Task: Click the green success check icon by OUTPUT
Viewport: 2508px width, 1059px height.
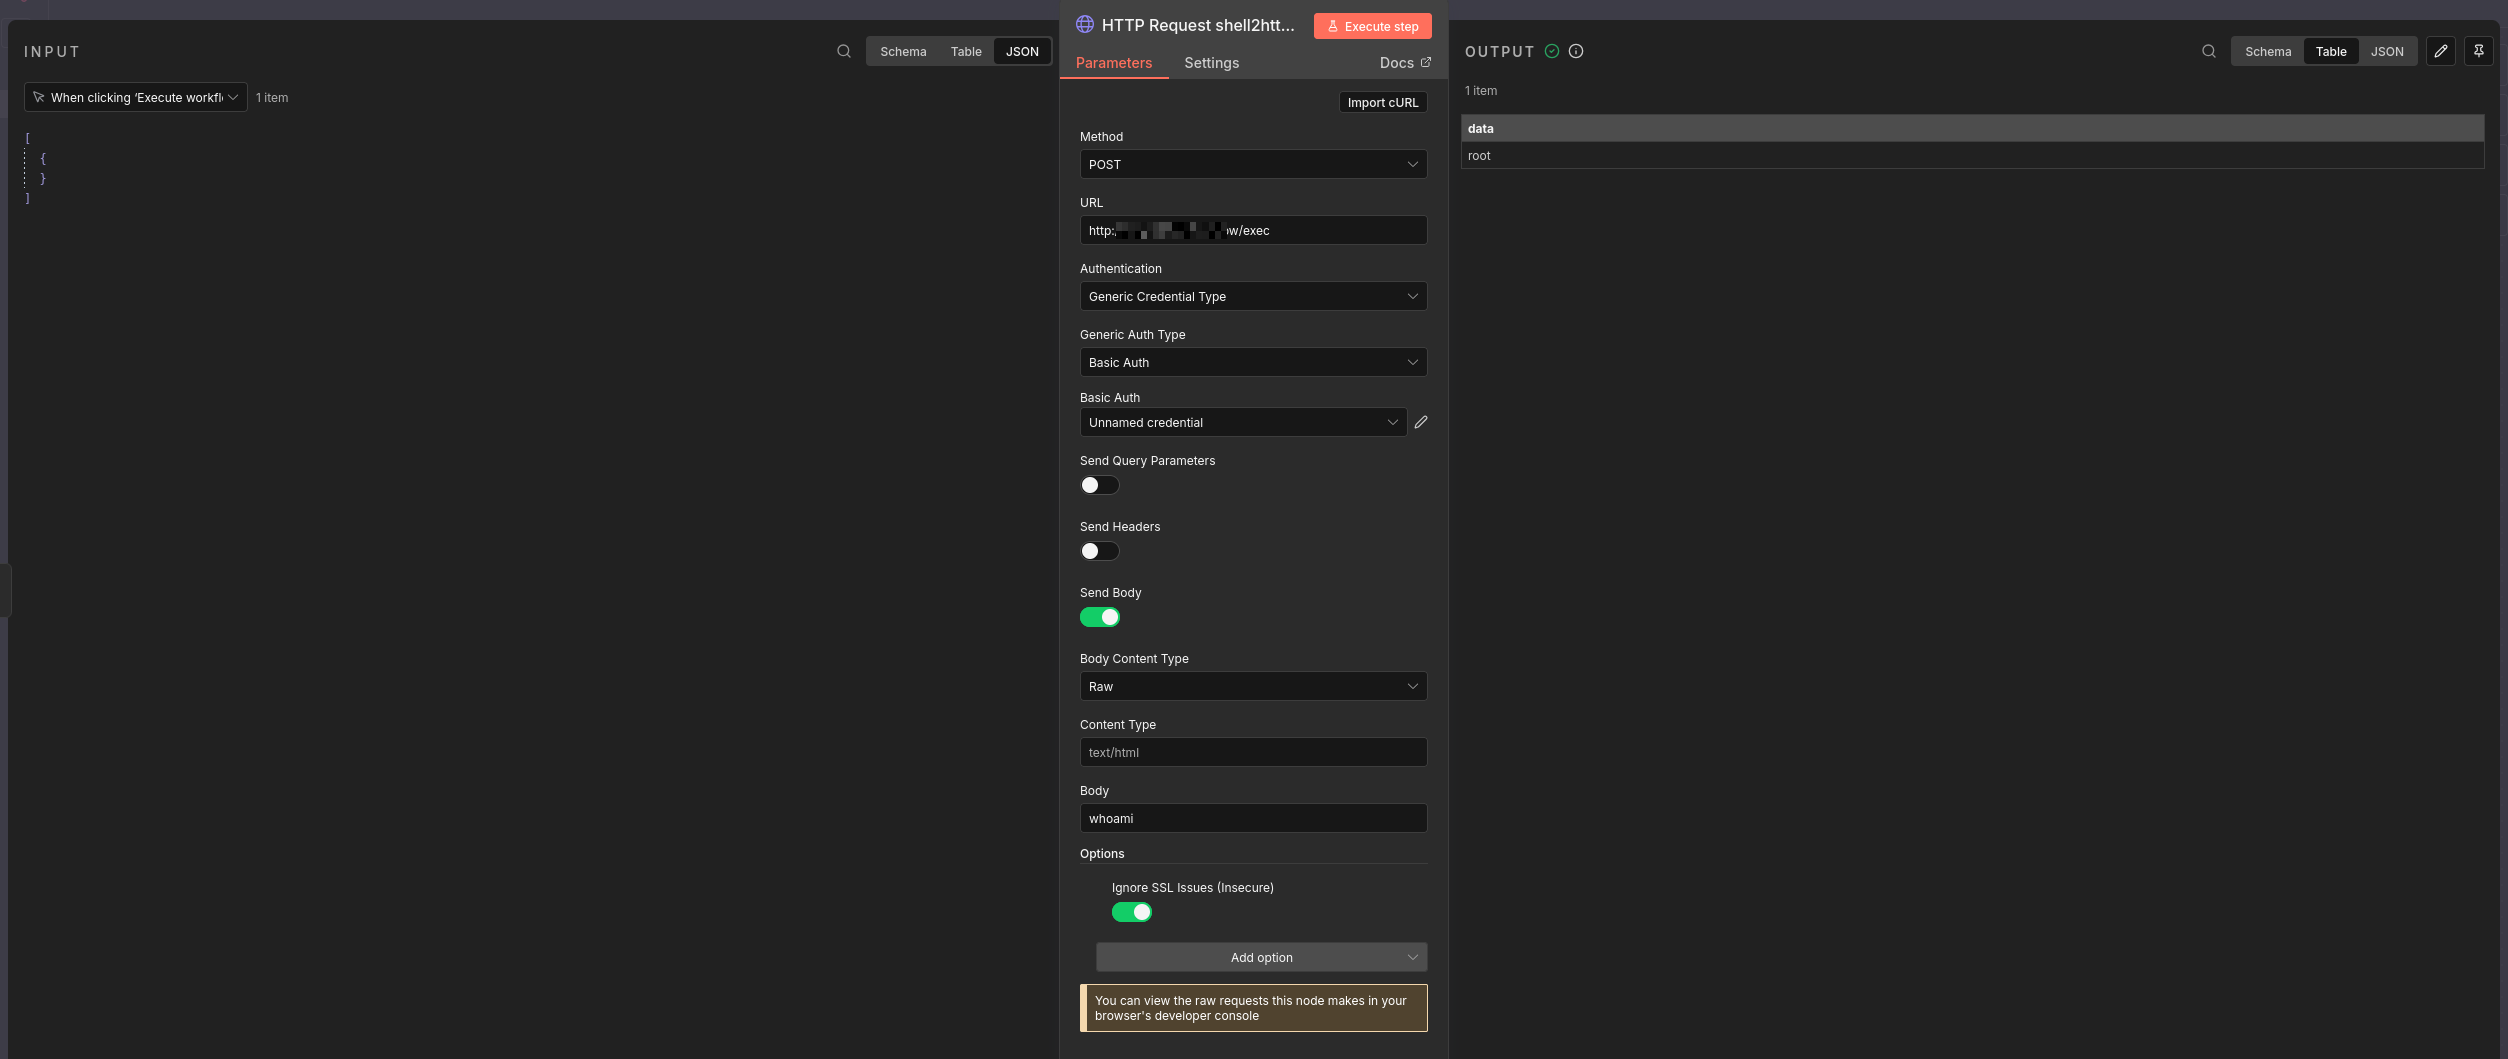Action: coord(1552,51)
